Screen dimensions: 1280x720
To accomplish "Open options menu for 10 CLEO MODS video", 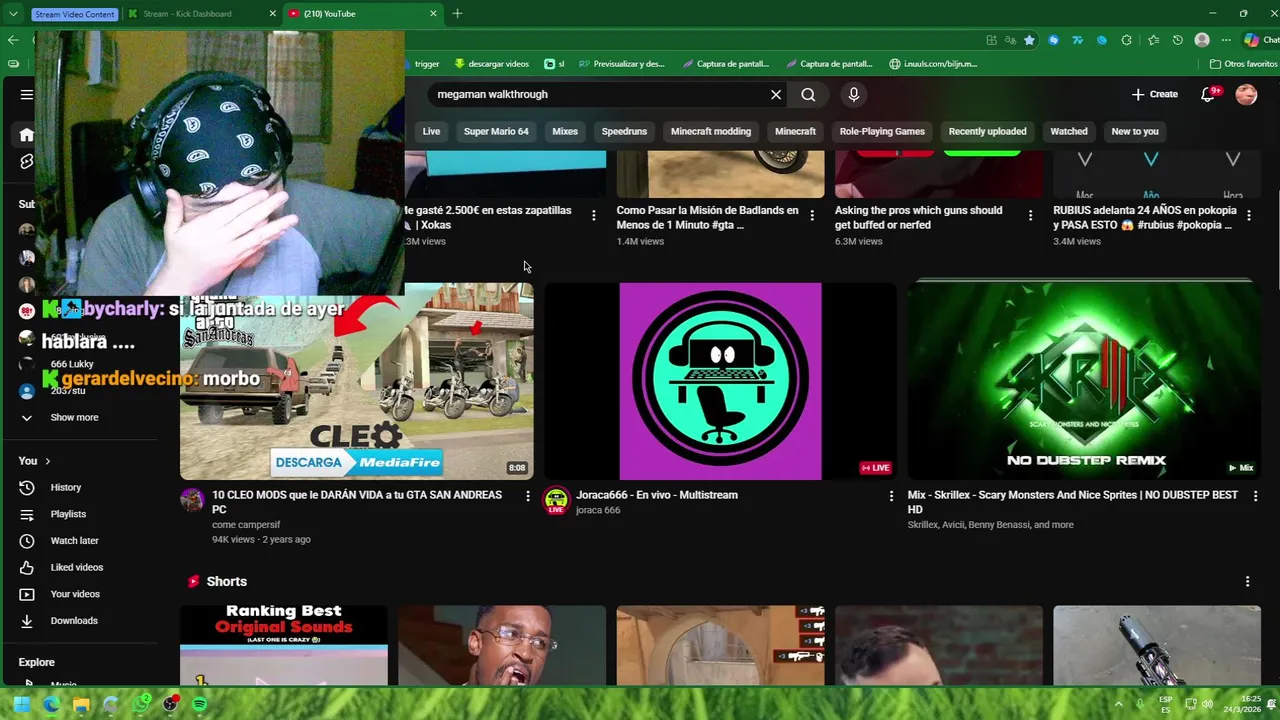I will point(528,496).
